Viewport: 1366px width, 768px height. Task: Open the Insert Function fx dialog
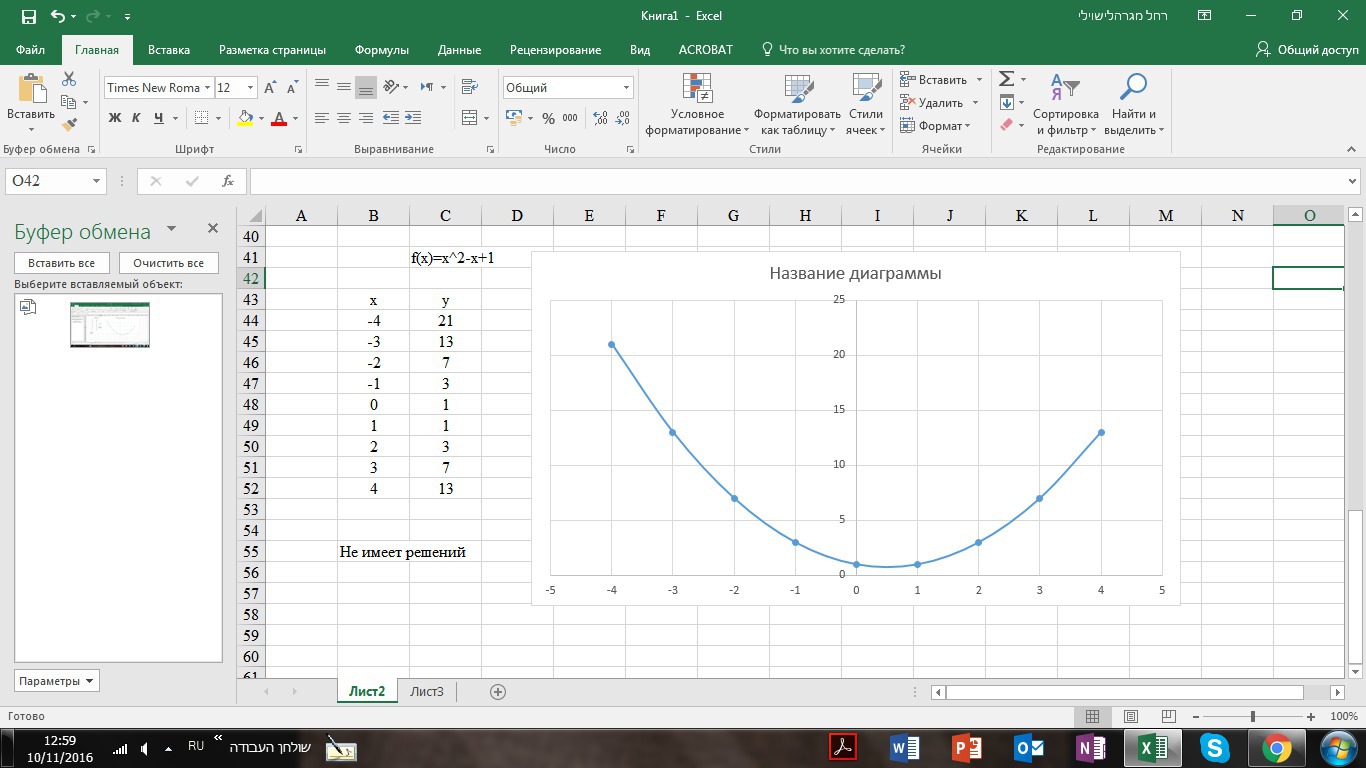(228, 181)
